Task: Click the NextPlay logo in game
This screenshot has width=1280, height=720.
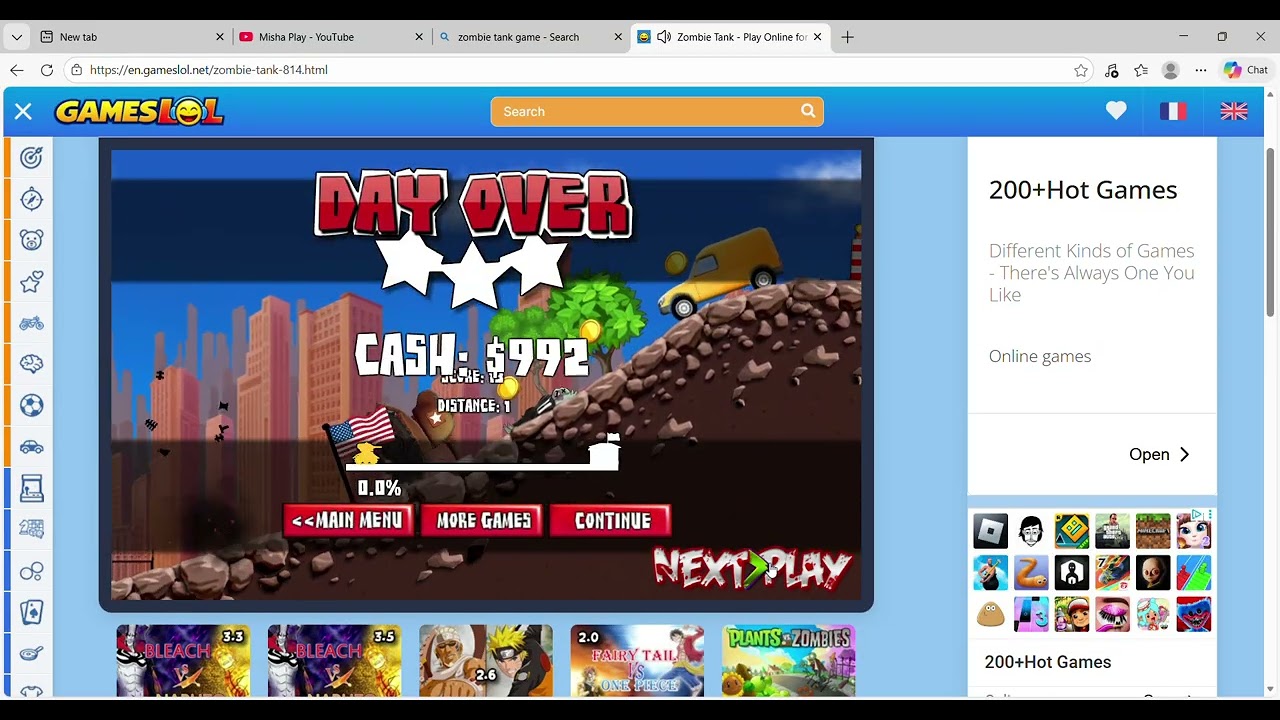Action: [752, 568]
